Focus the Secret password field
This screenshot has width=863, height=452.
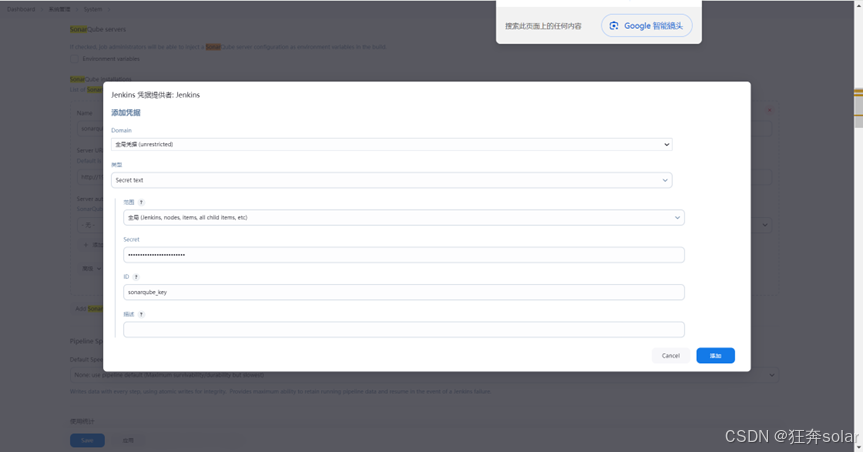click(x=403, y=255)
